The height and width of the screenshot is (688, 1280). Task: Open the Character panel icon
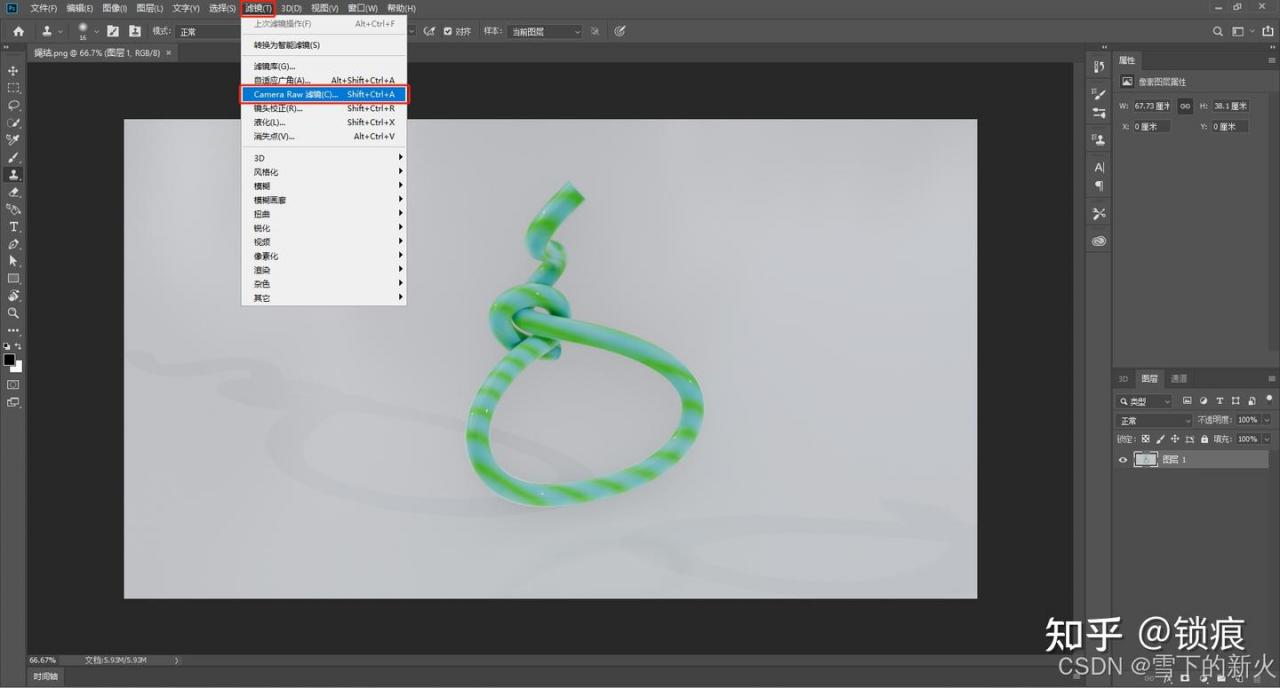(1099, 167)
